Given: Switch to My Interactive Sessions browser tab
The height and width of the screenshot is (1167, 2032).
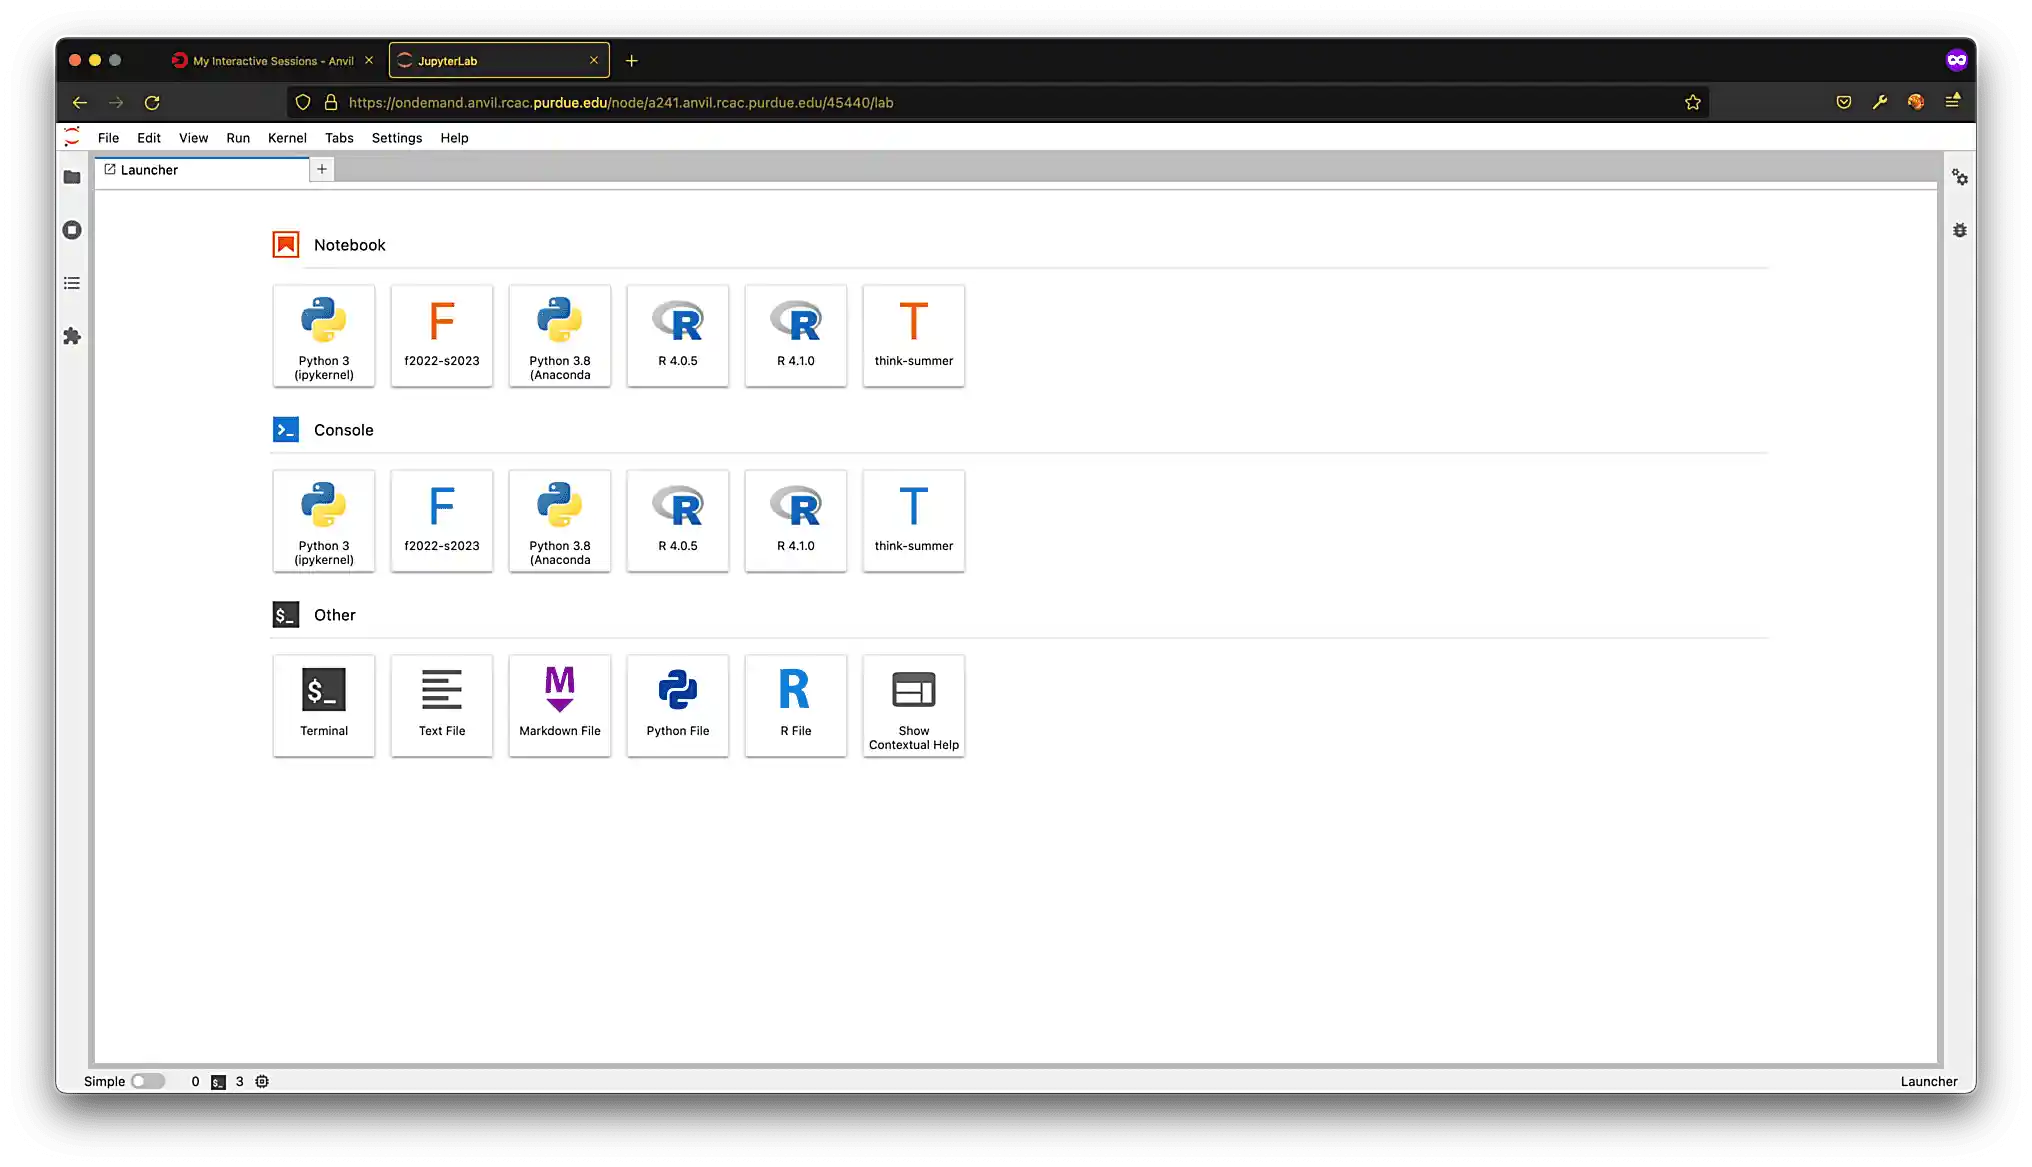Looking at the screenshot, I should 270,61.
